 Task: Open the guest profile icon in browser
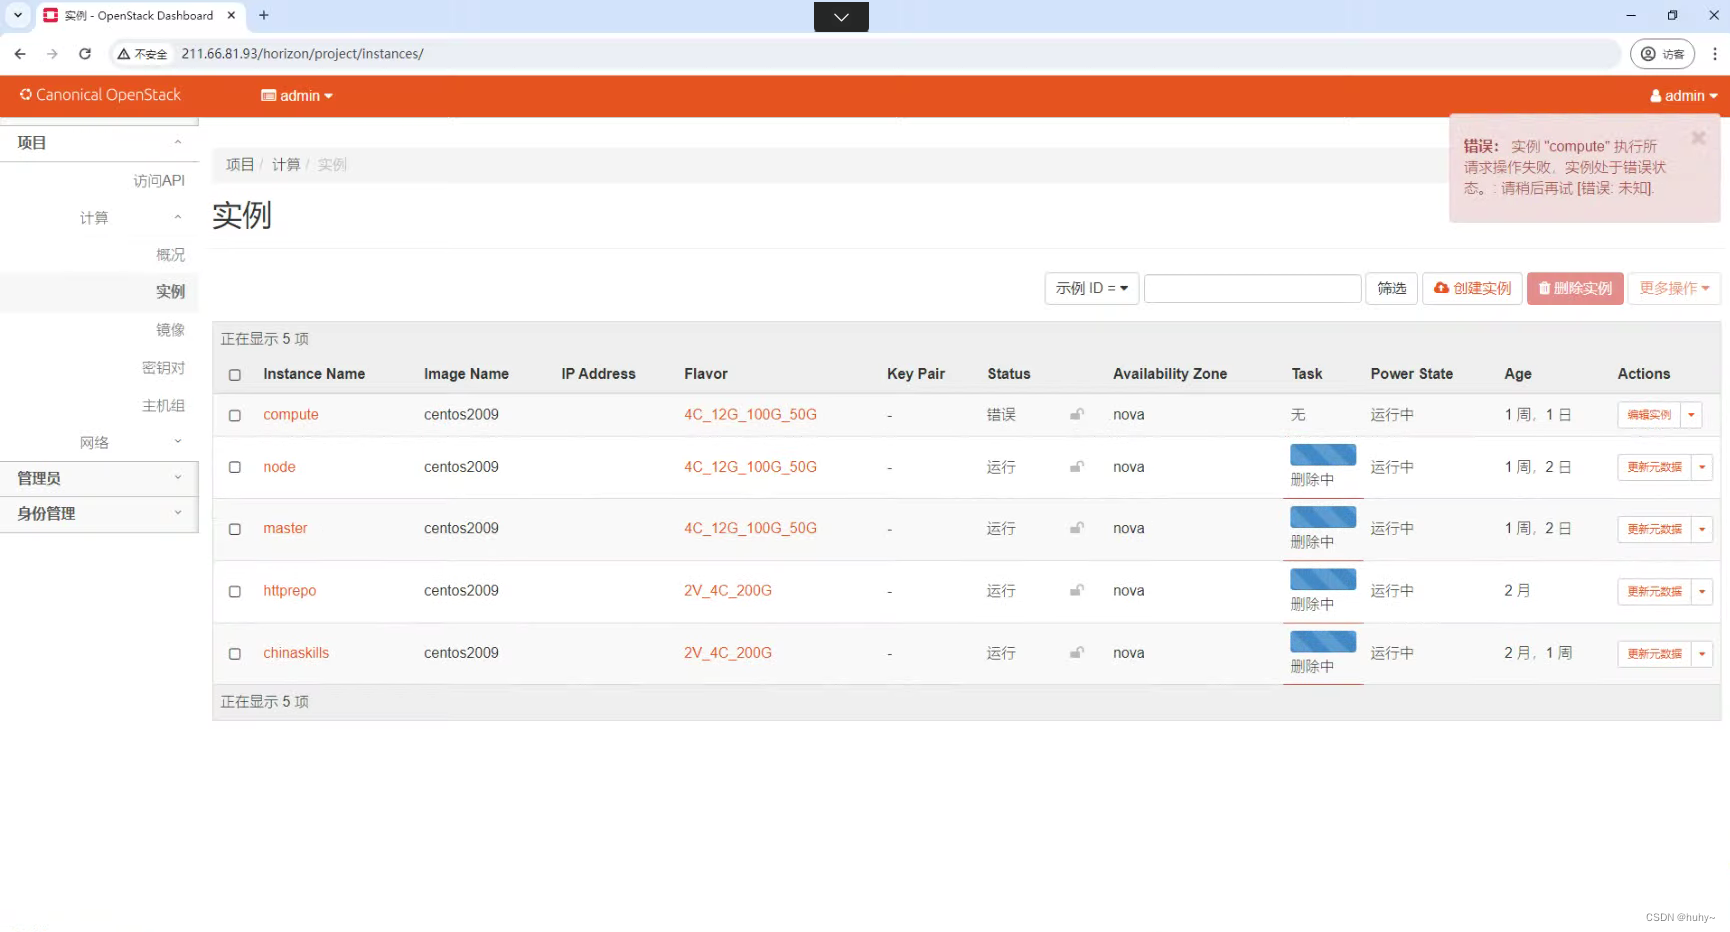pyautogui.click(x=1662, y=54)
